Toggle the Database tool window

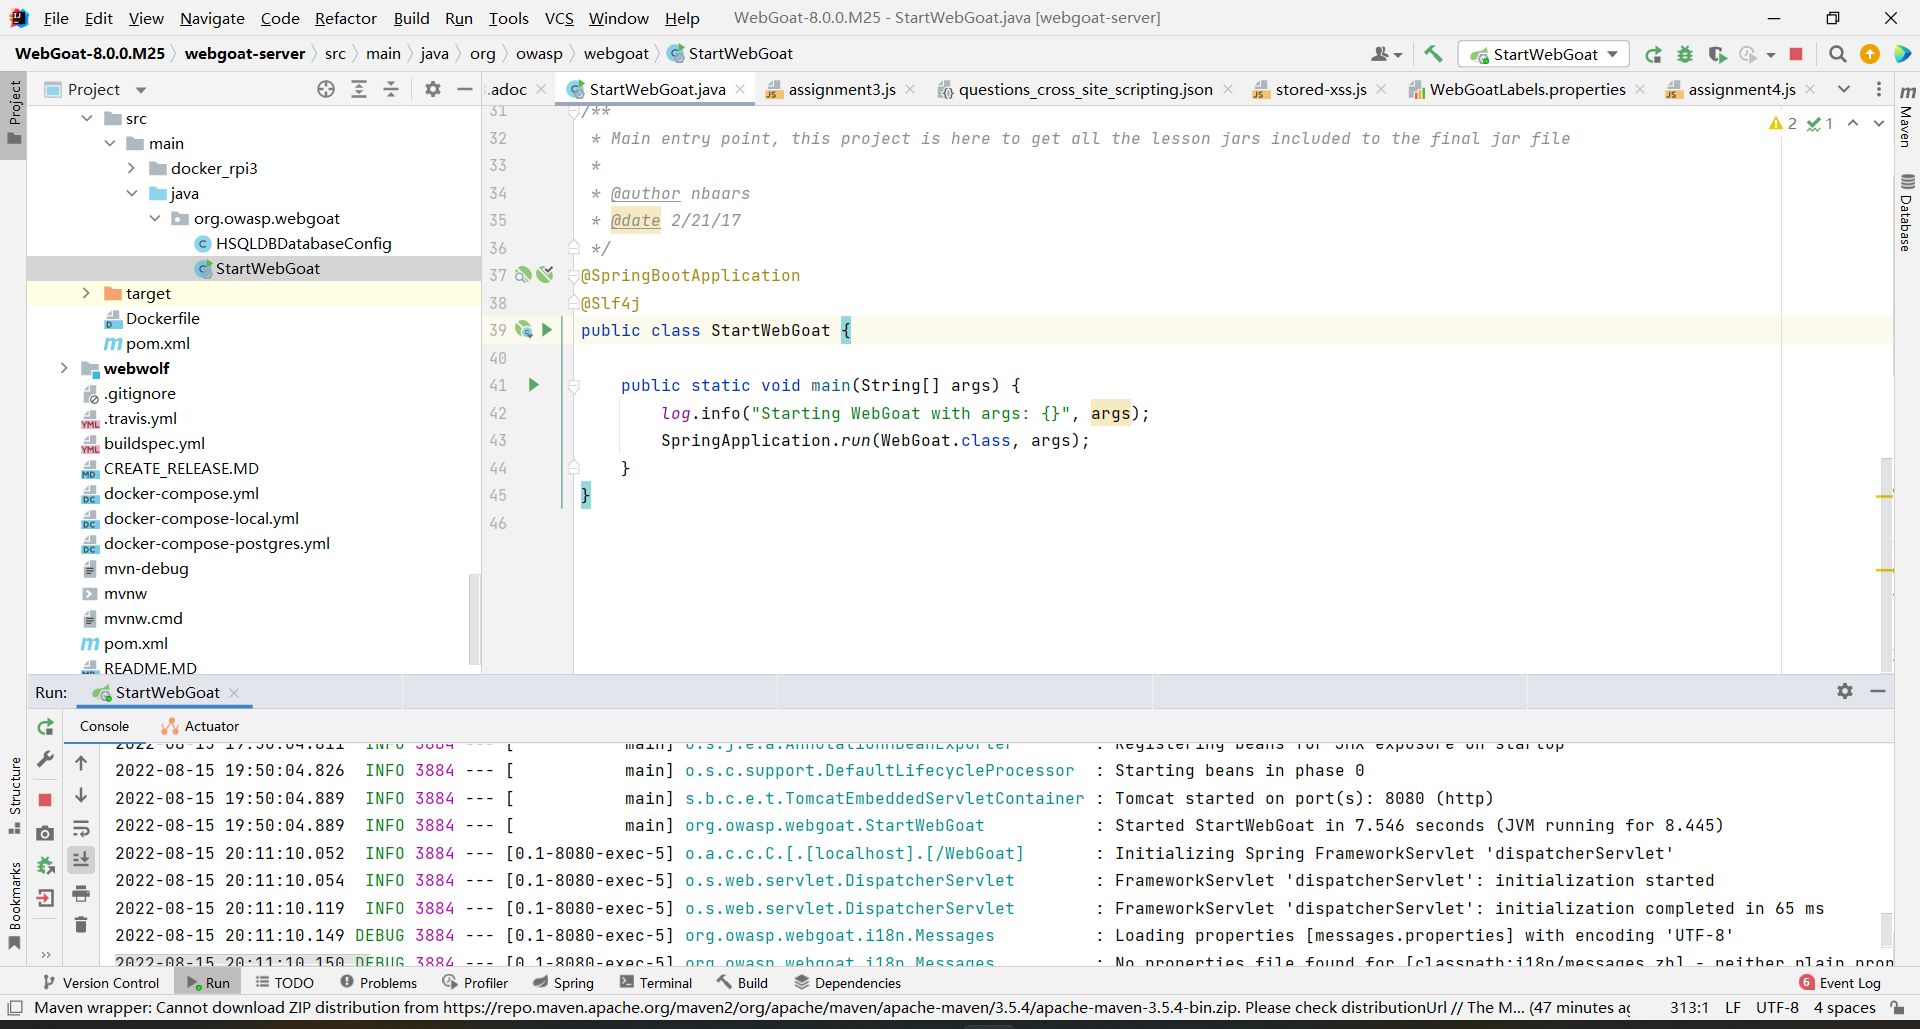tap(1907, 213)
